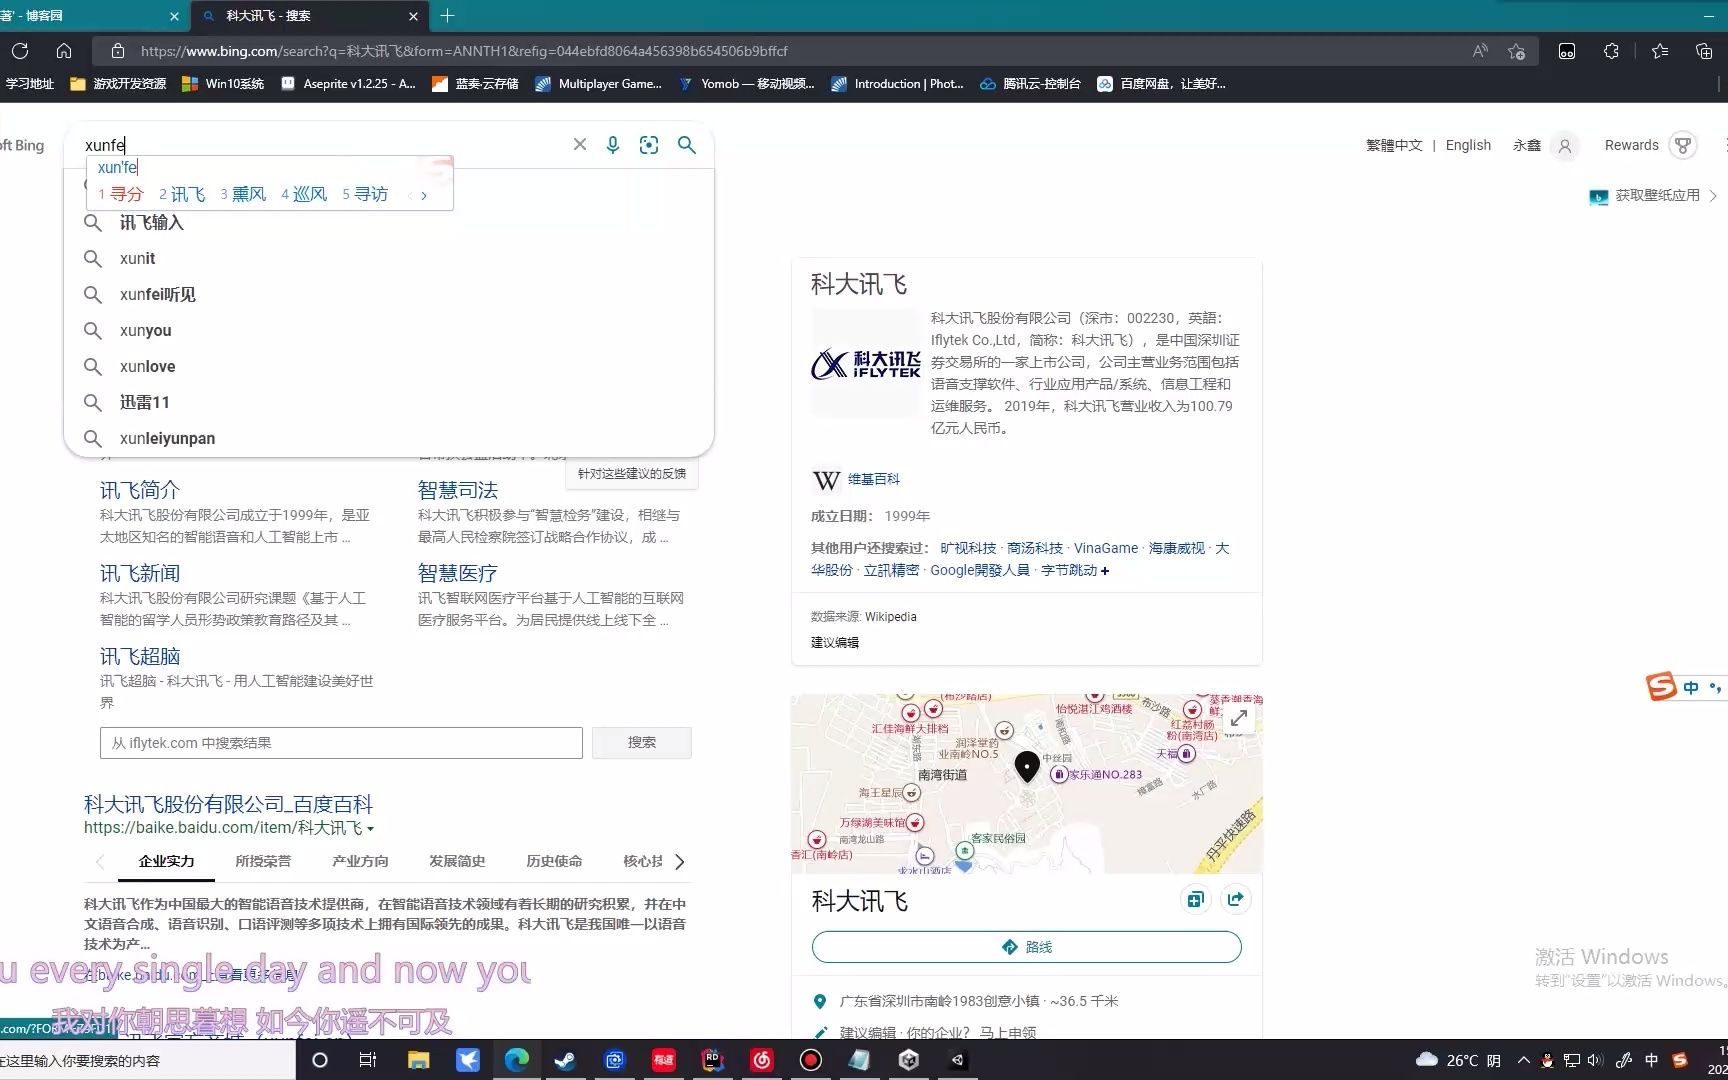This screenshot has height=1080, width=1728.
Task: Show next page of IME candidate words
Action: [423, 195]
